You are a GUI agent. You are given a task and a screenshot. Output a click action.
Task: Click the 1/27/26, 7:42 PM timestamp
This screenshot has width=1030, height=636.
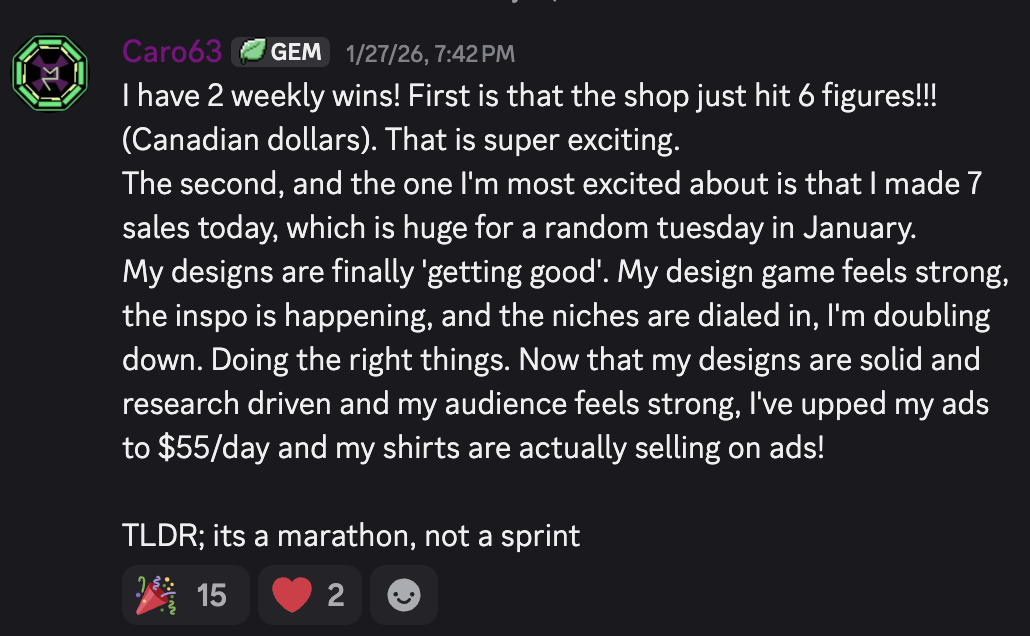pos(430,53)
